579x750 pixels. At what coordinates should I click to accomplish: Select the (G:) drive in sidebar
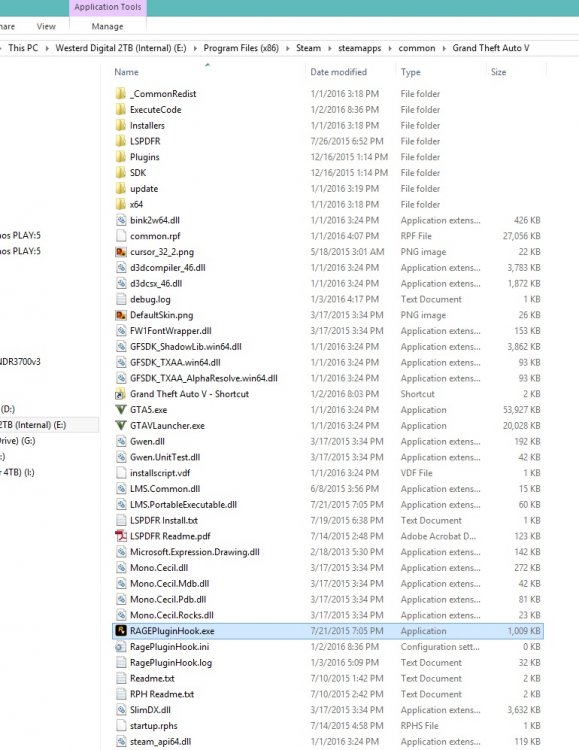coord(18,441)
